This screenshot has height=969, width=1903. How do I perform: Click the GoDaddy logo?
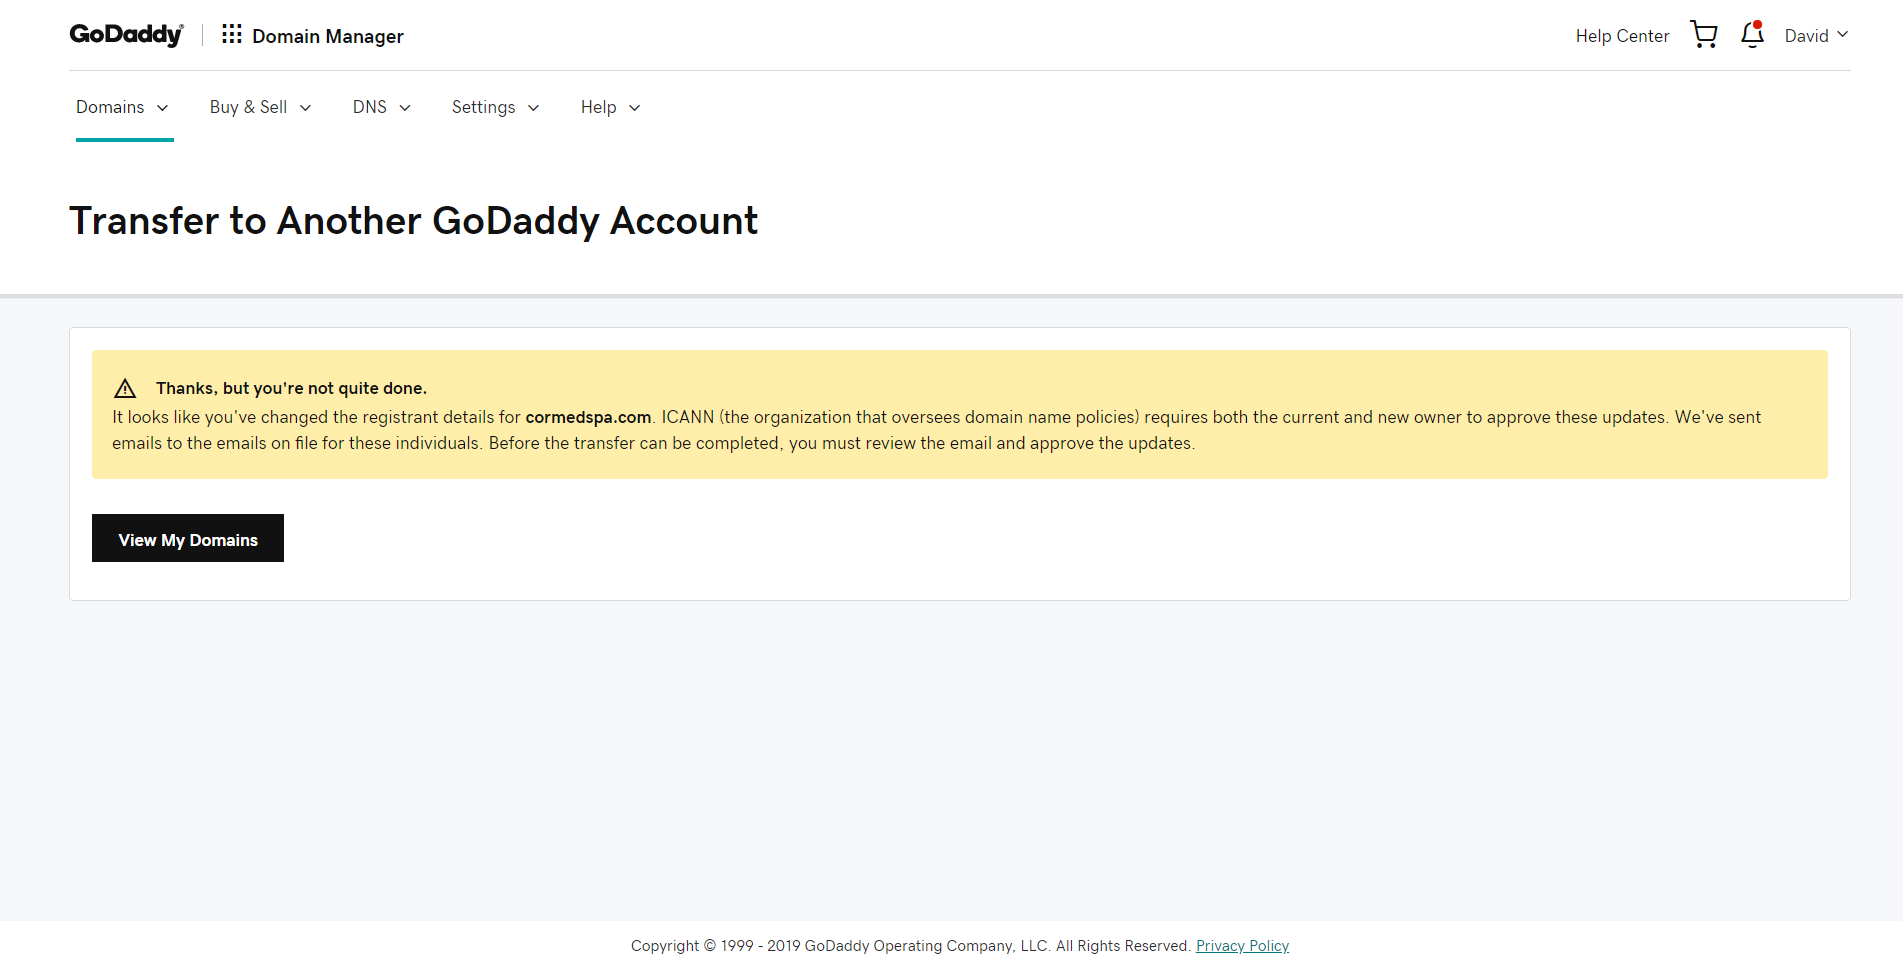[x=126, y=35]
